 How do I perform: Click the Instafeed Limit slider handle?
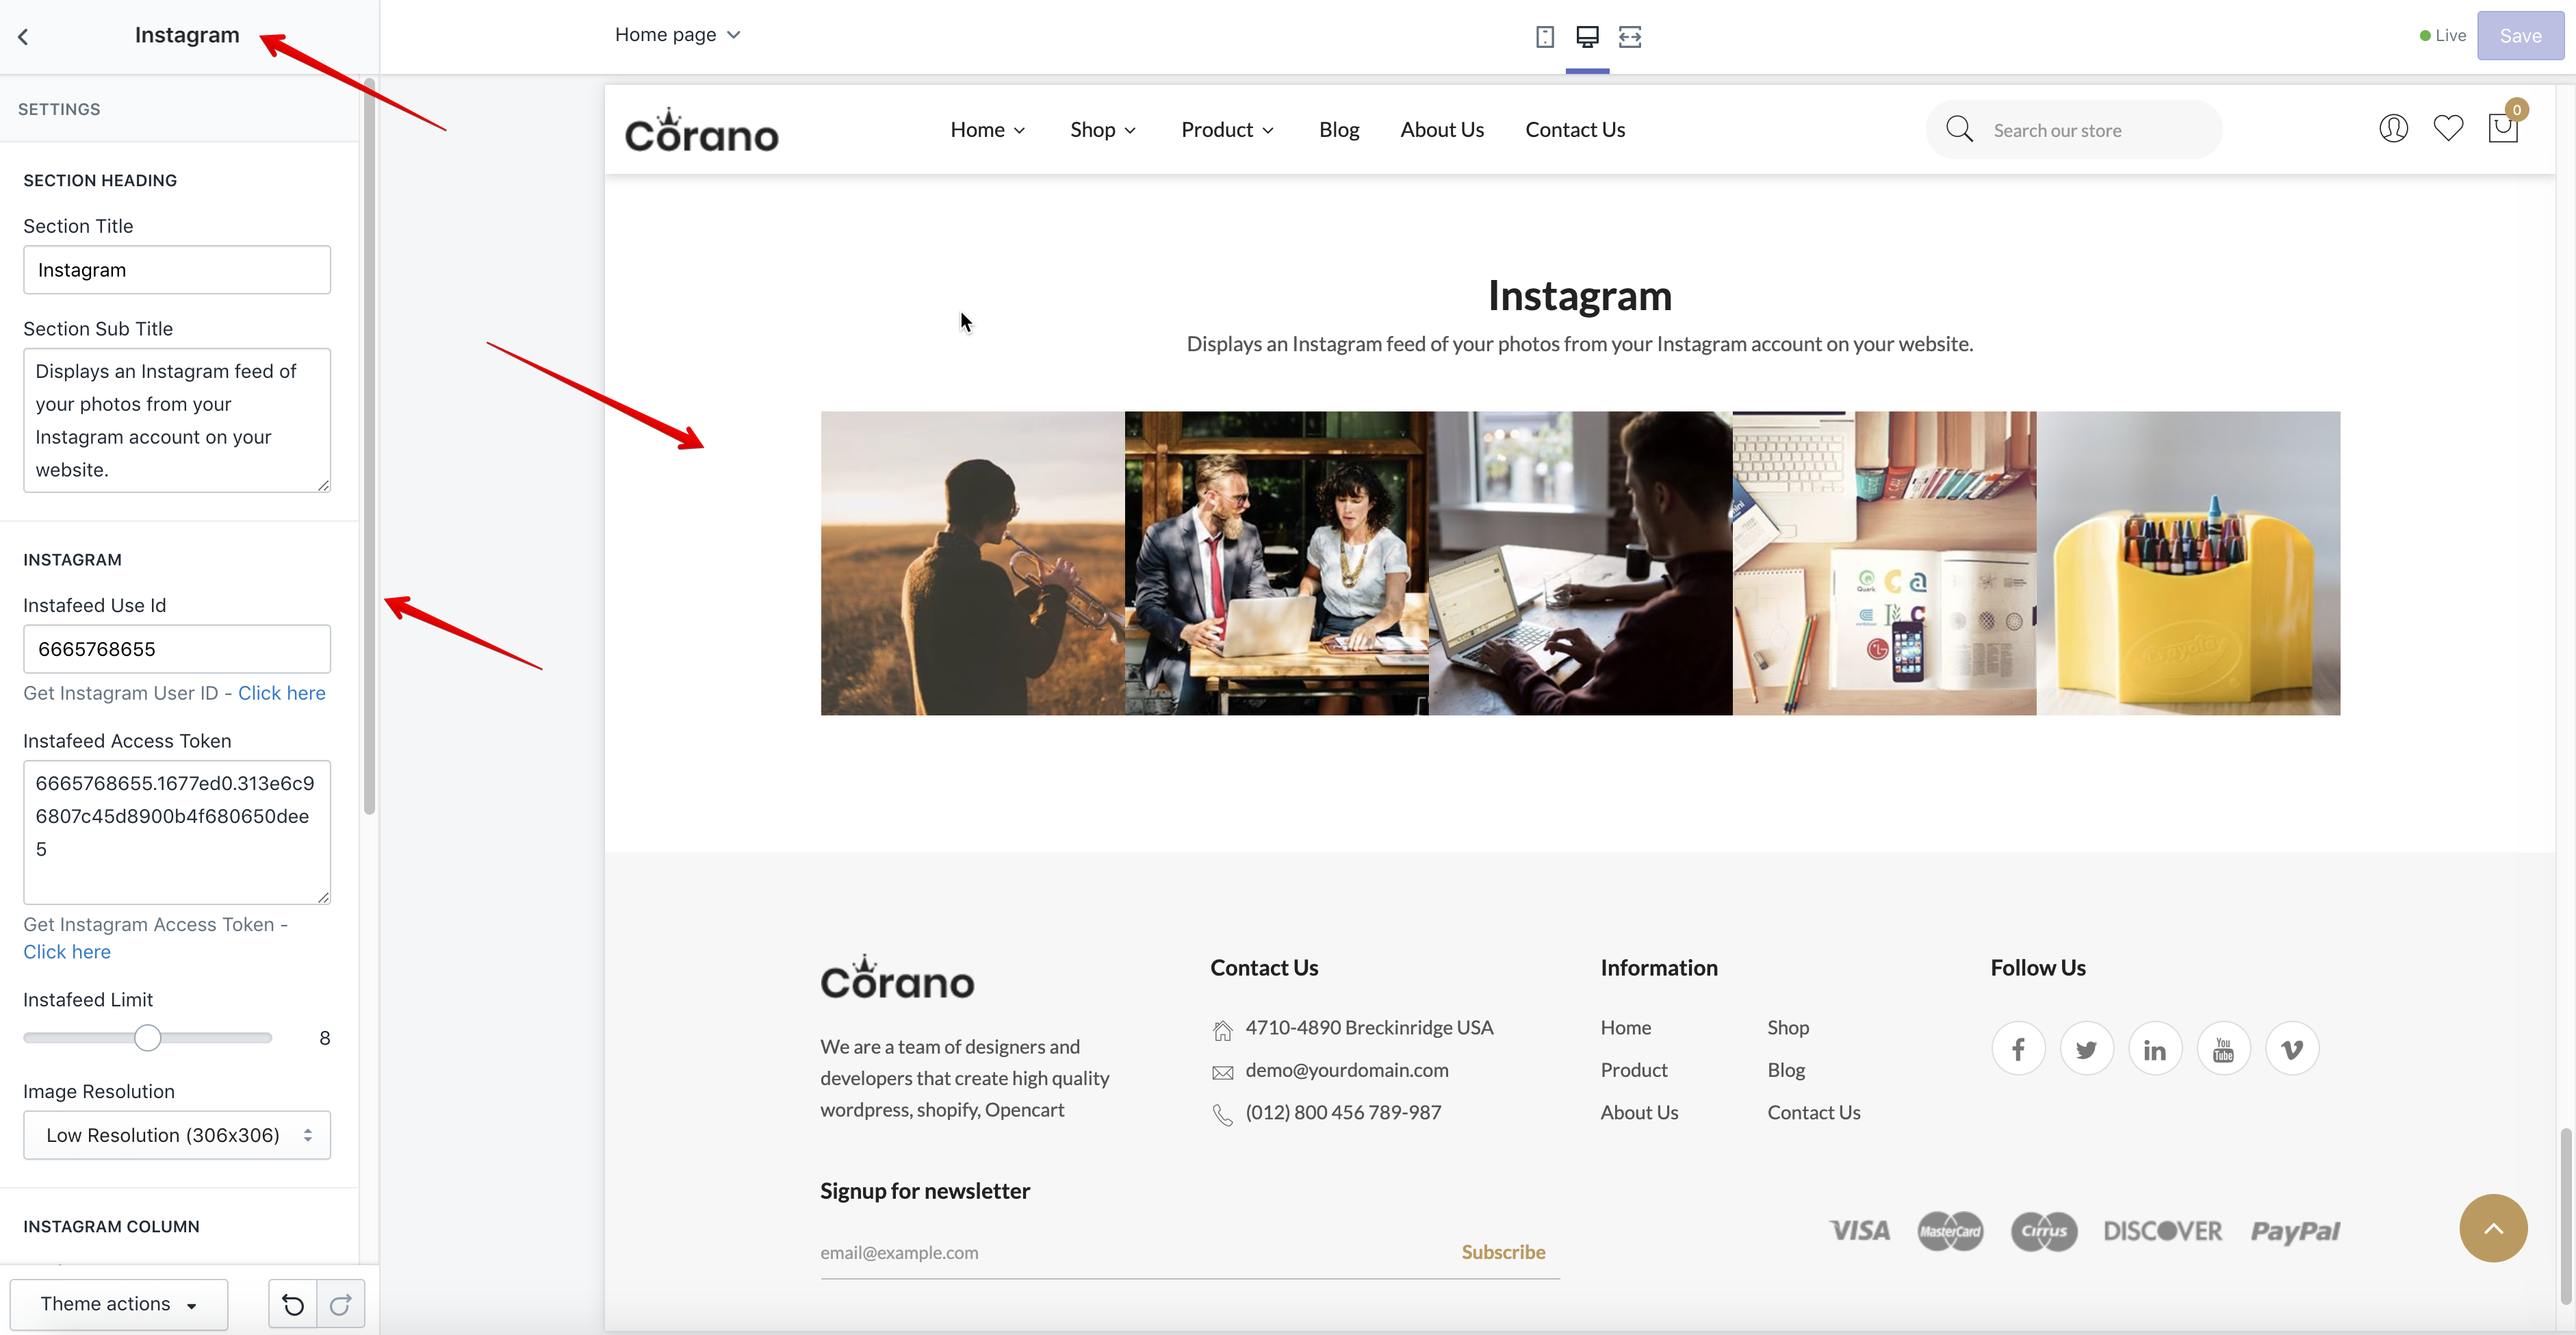click(147, 1038)
